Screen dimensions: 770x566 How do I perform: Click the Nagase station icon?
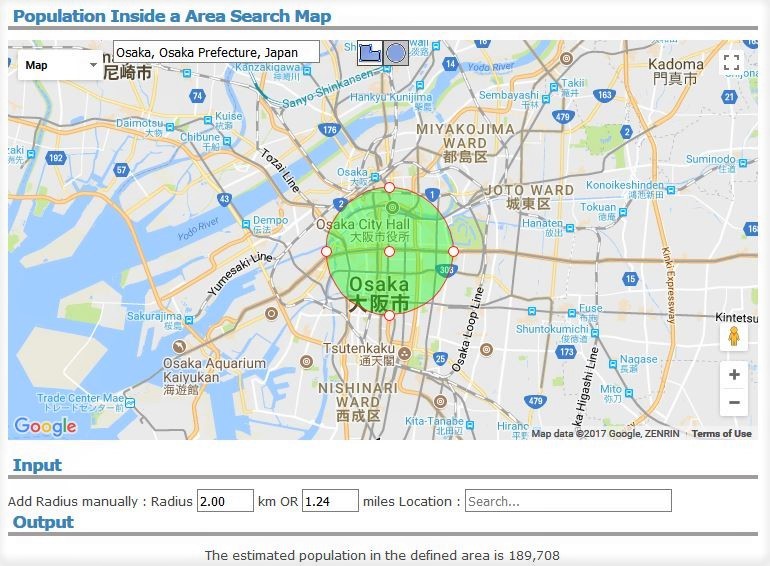tap(613, 364)
